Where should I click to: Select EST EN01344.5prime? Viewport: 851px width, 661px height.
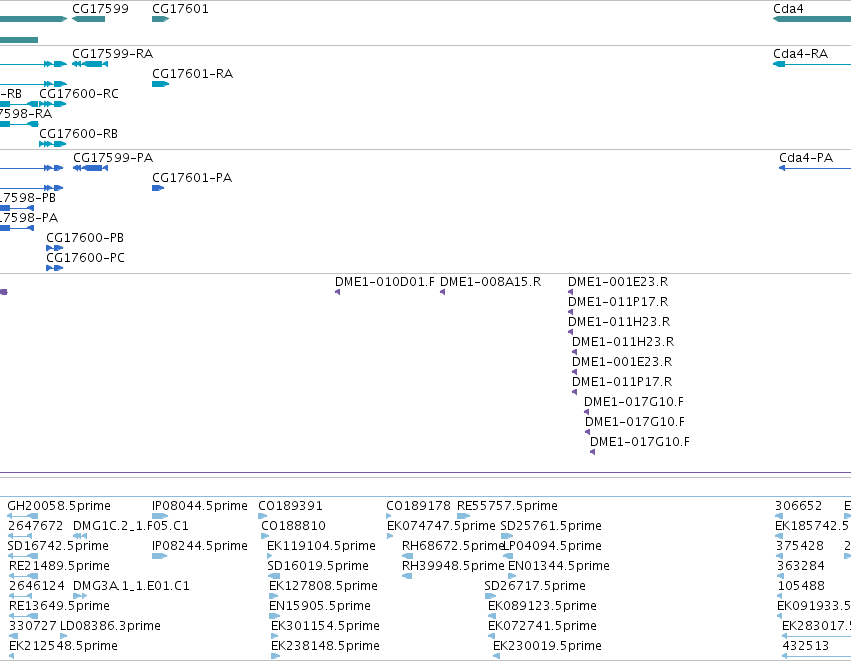(558, 566)
